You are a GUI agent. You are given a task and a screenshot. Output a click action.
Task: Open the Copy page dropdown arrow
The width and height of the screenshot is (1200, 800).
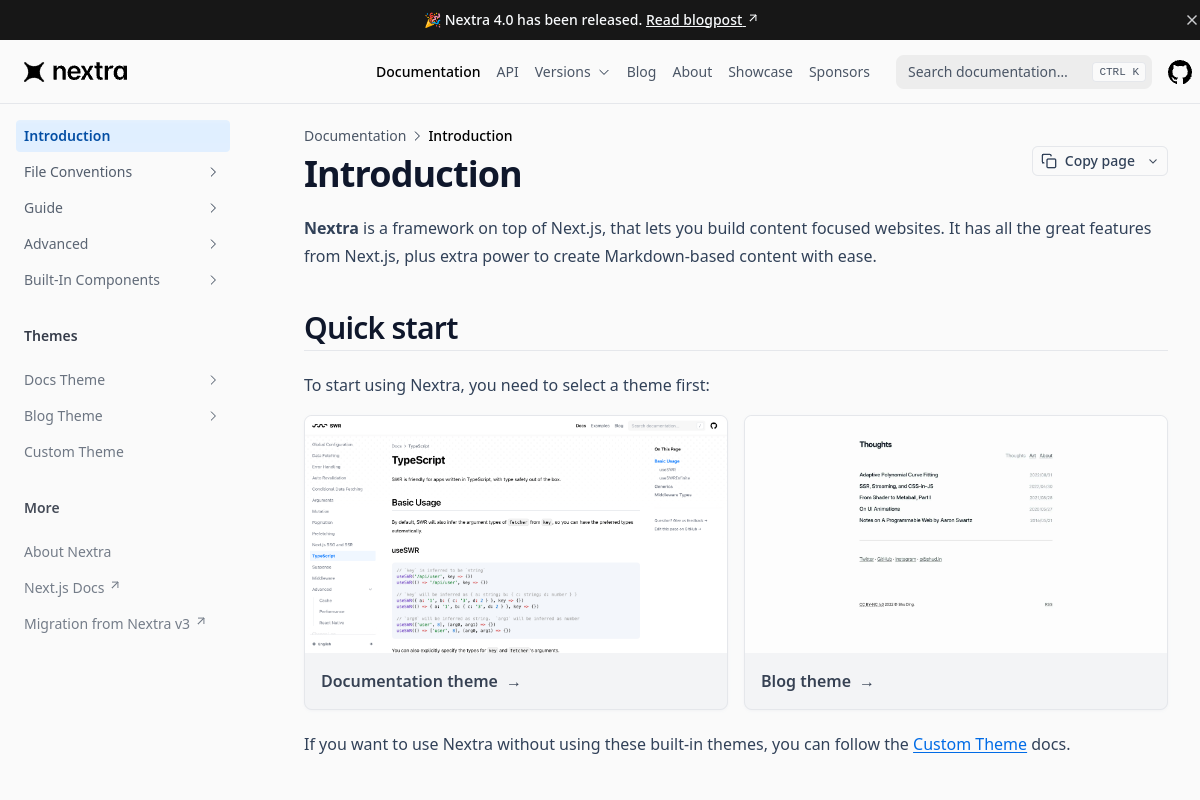(x=1153, y=161)
